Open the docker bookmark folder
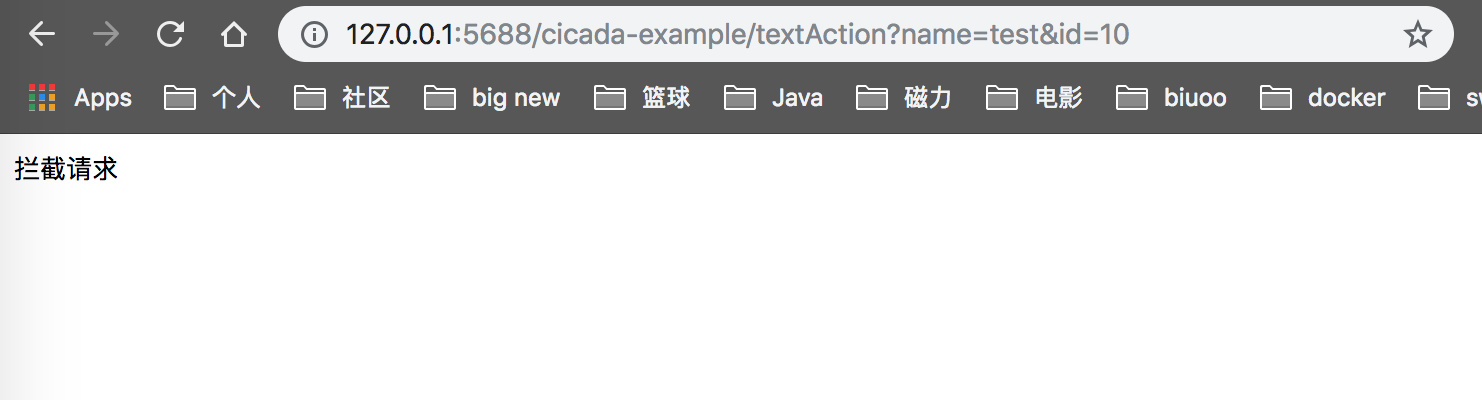Viewport: 1482px width, 400px height. click(x=1322, y=98)
